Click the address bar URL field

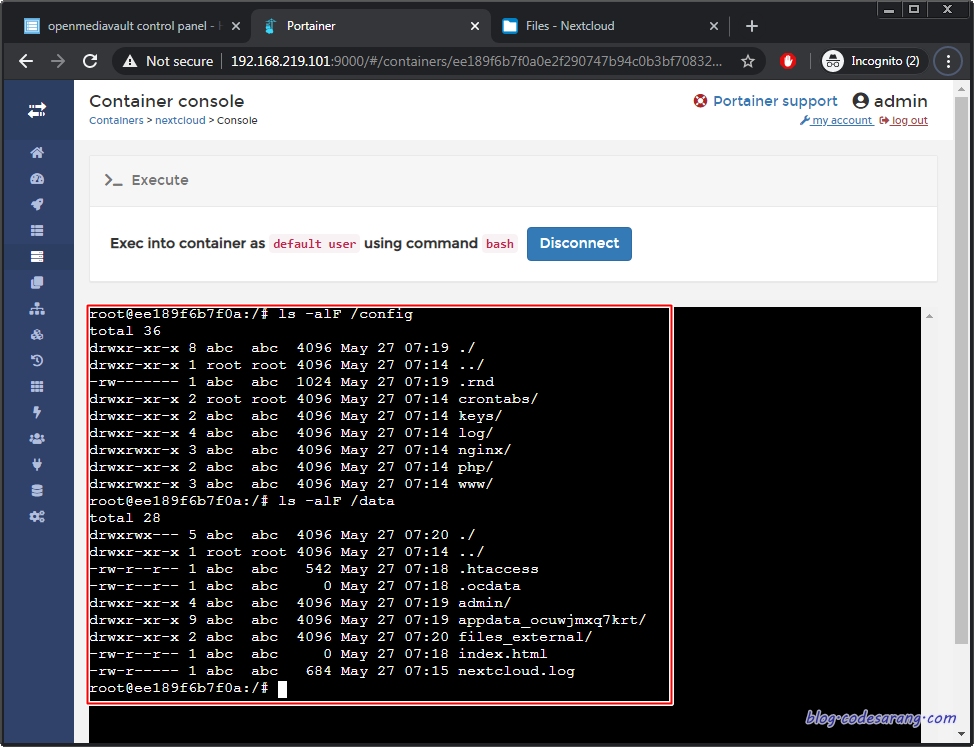tap(476, 61)
